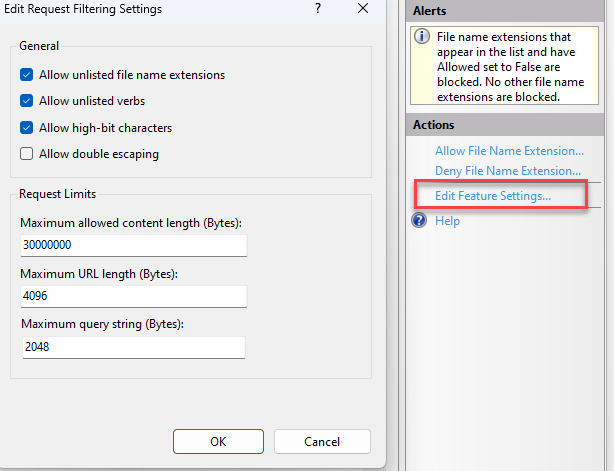614x471 pixels.
Task: Click the Help text link in Actions
Action: coord(447,221)
